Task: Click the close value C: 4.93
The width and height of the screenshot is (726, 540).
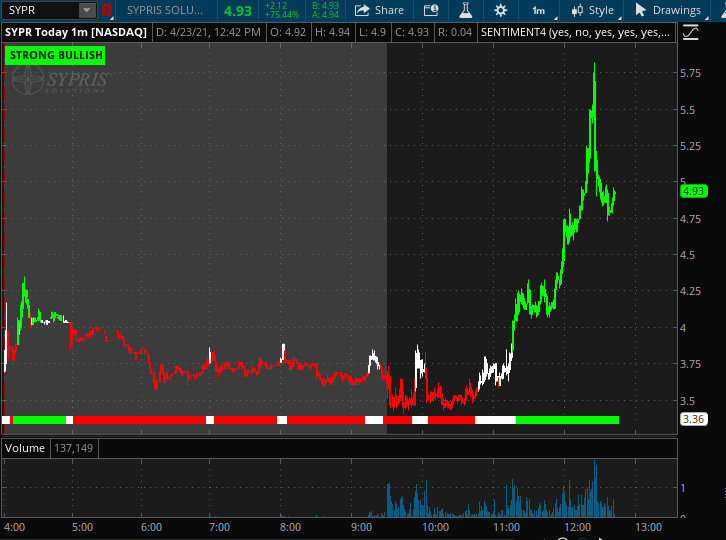Action: [x=412, y=32]
